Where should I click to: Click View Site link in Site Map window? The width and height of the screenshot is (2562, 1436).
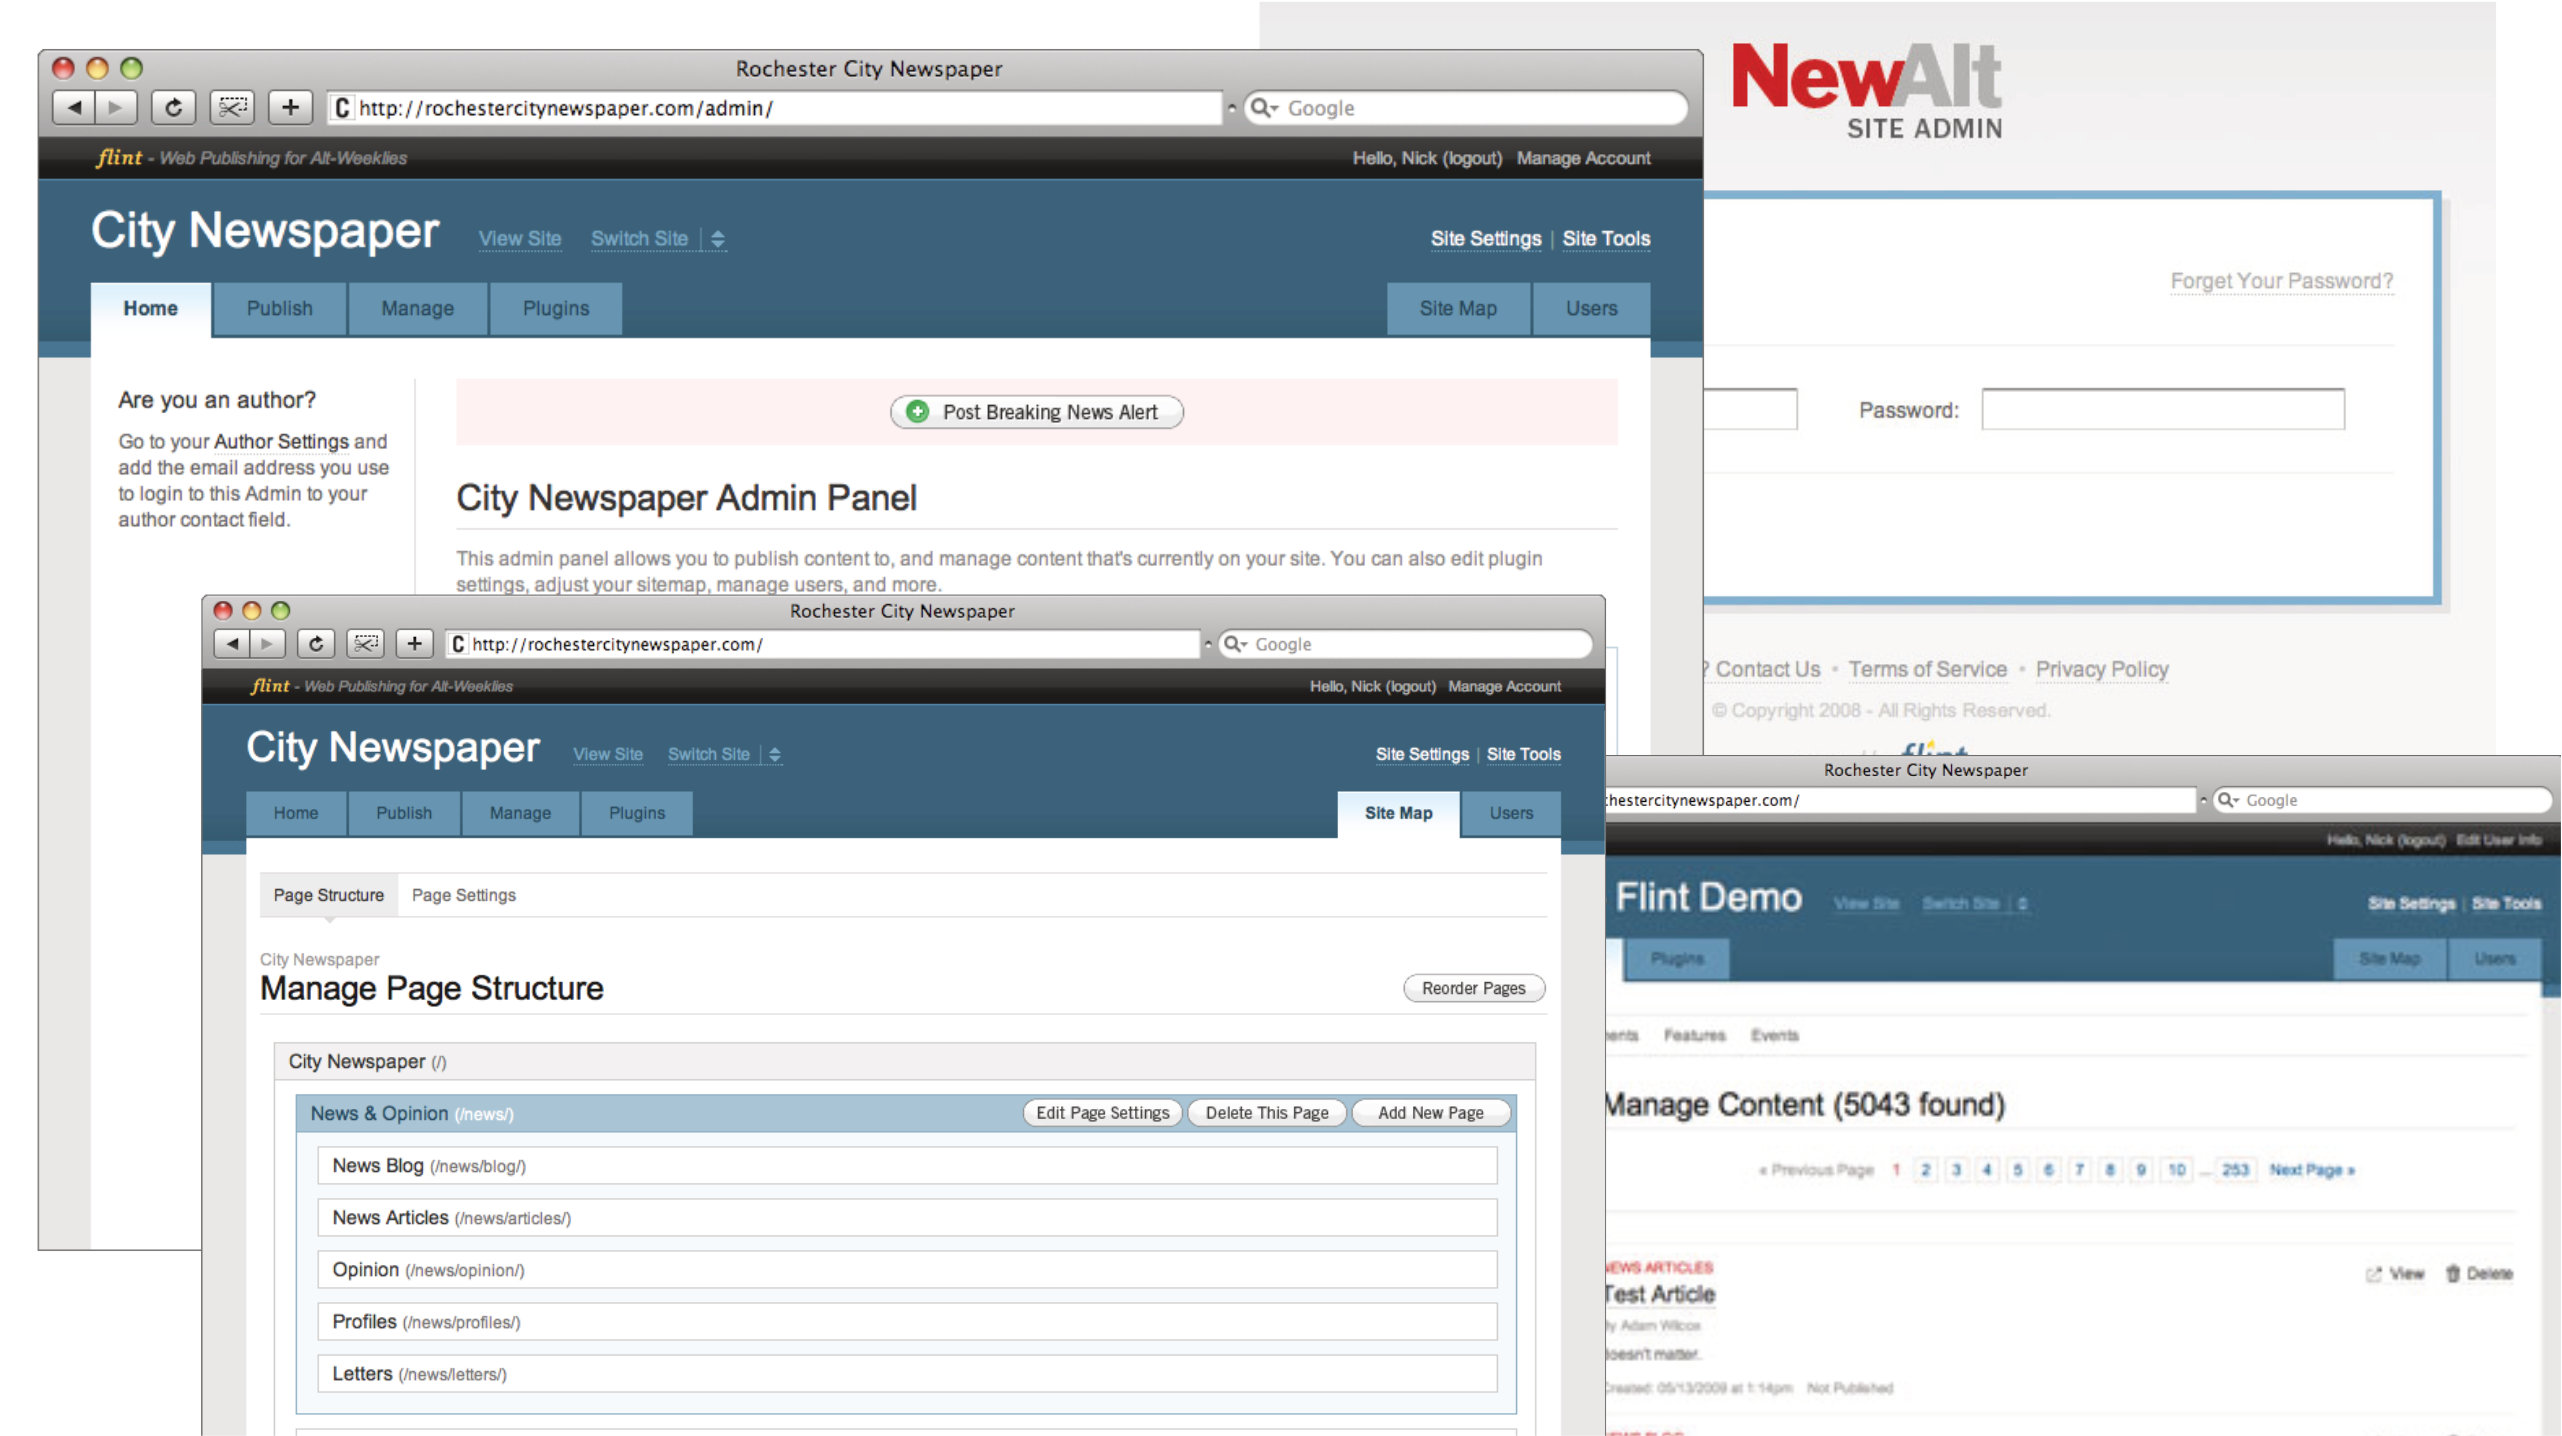[x=608, y=754]
